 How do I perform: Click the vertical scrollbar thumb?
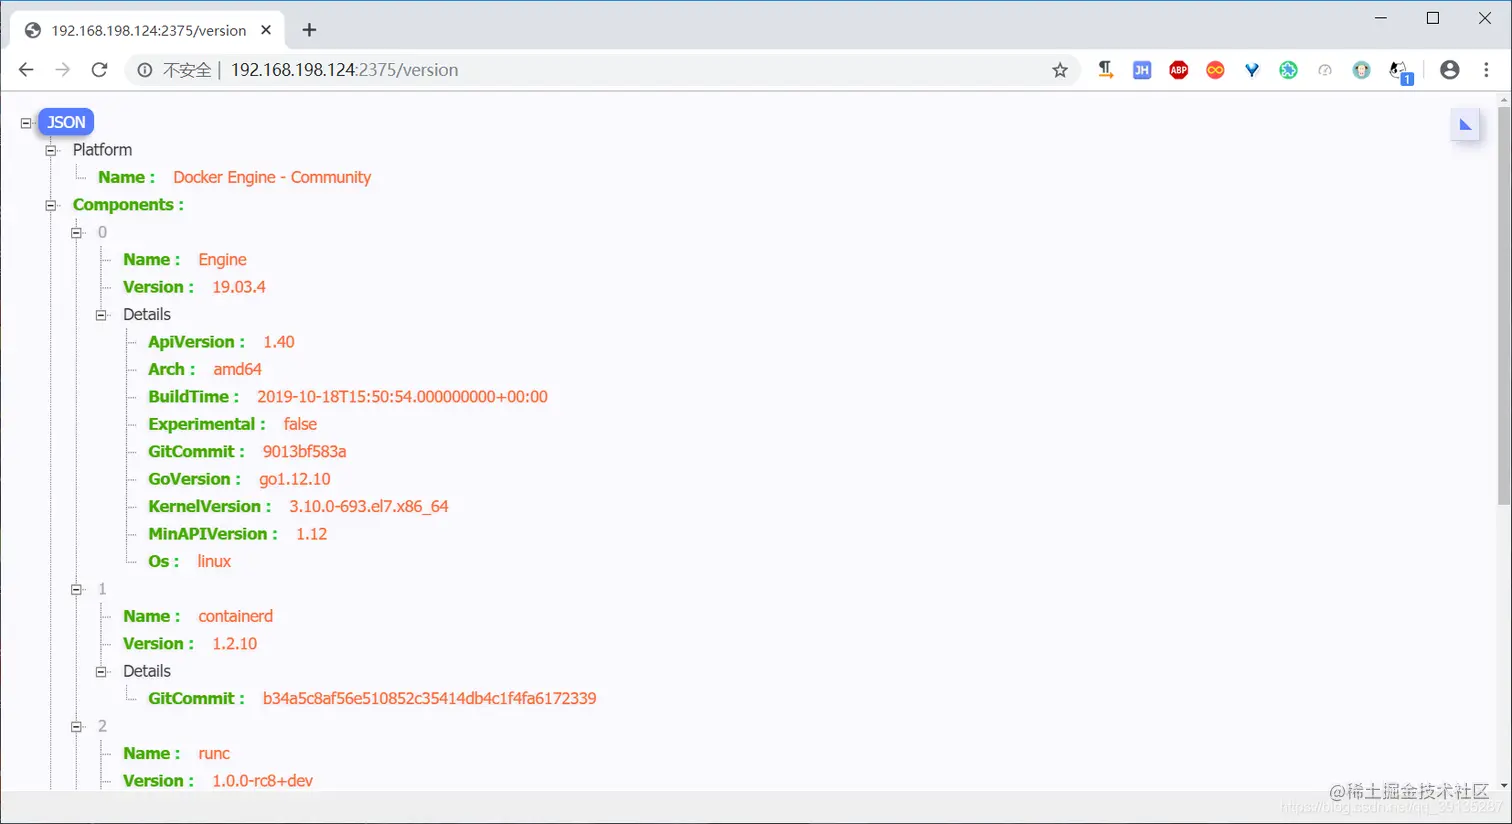(x=1504, y=305)
